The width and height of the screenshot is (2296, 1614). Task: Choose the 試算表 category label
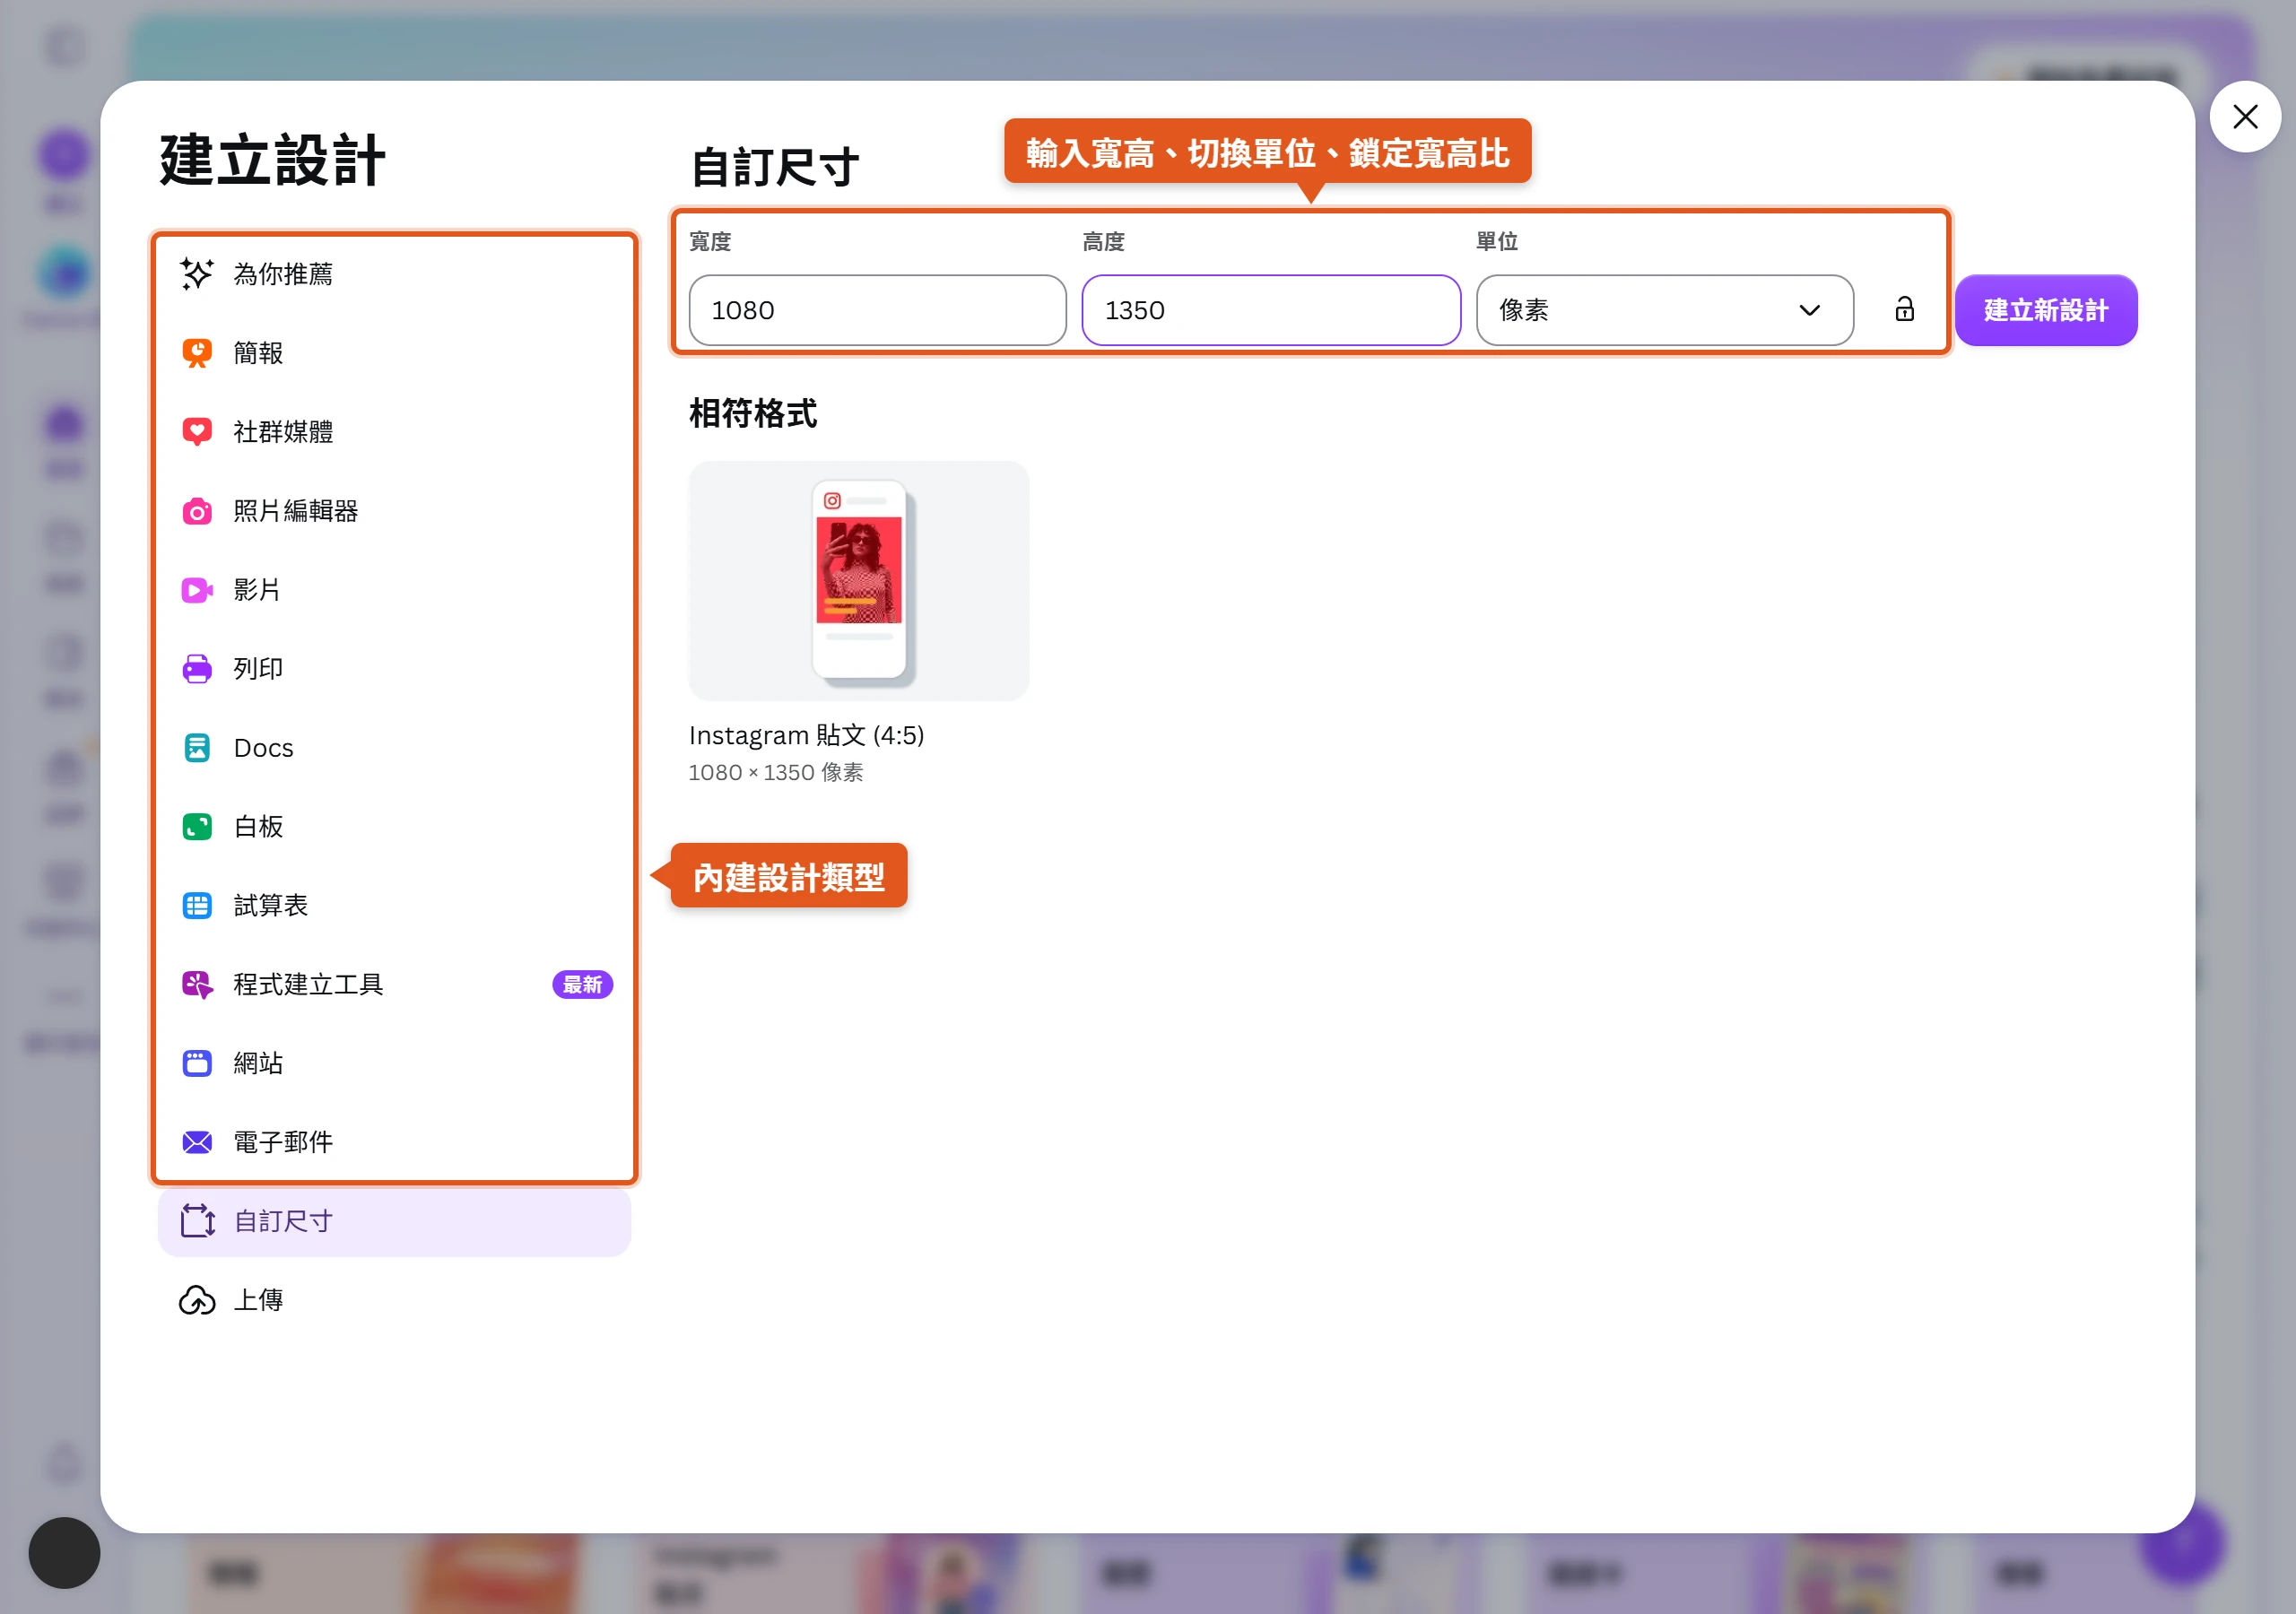click(271, 906)
